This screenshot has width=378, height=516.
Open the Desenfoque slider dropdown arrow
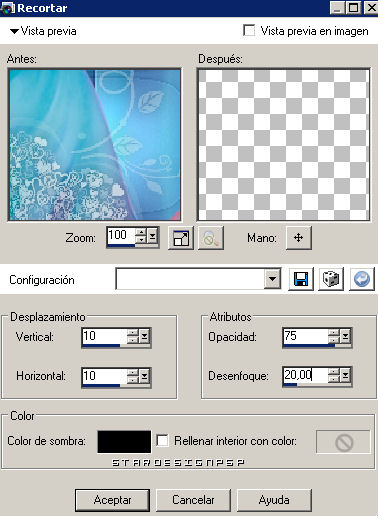click(345, 375)
